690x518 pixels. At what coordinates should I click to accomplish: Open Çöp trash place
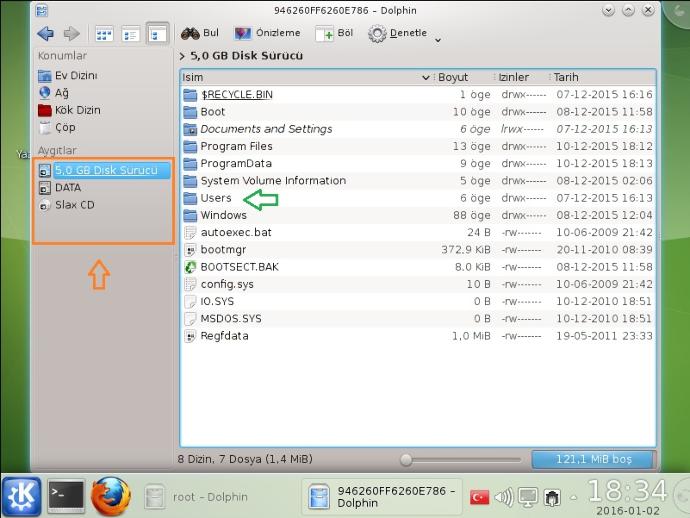tap(57, 128)
